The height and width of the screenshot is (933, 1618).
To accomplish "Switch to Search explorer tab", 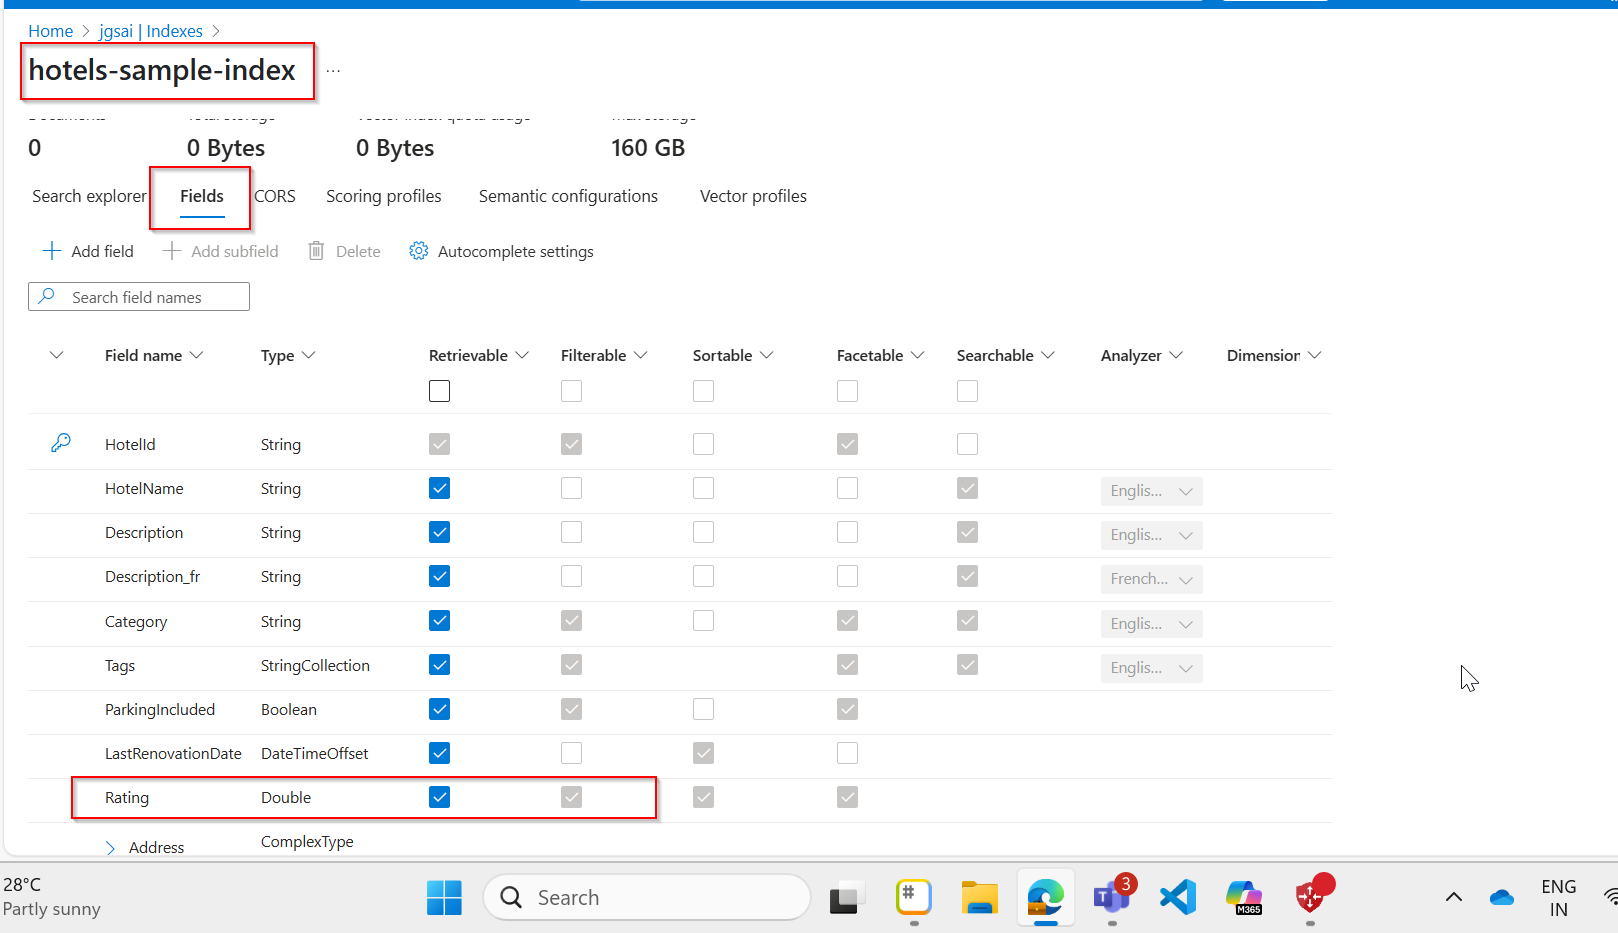I will pyautogui.click(x=89, y=196).
